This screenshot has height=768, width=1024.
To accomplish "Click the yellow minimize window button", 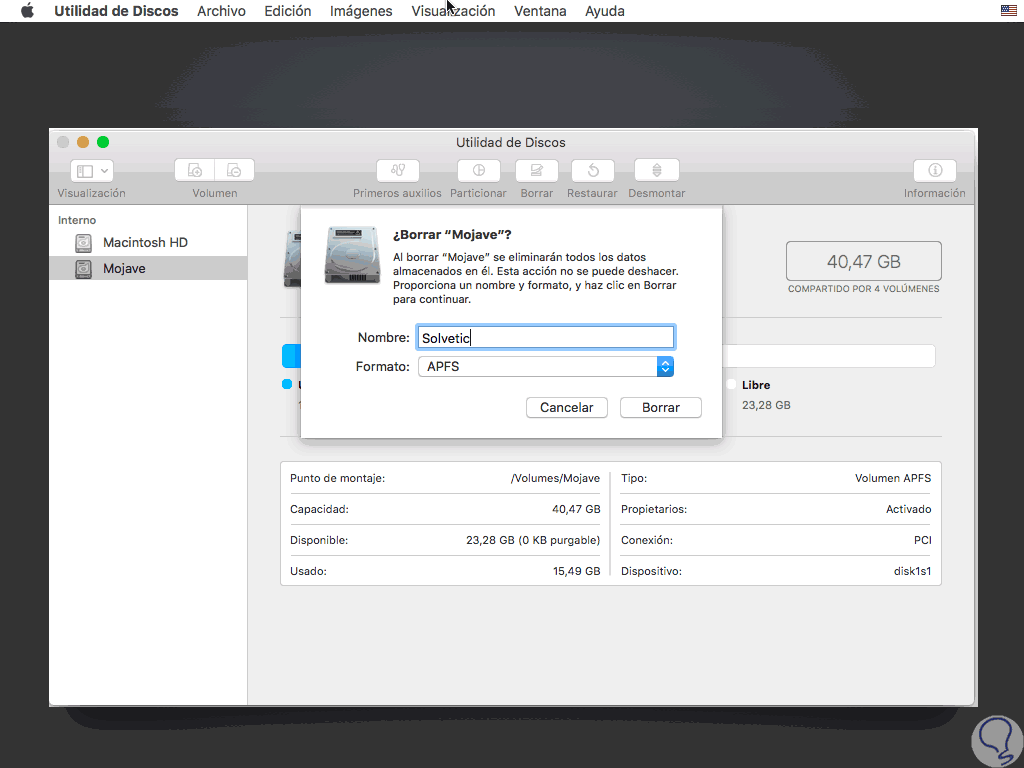I will pyautogui.click(x=83, y=142).
